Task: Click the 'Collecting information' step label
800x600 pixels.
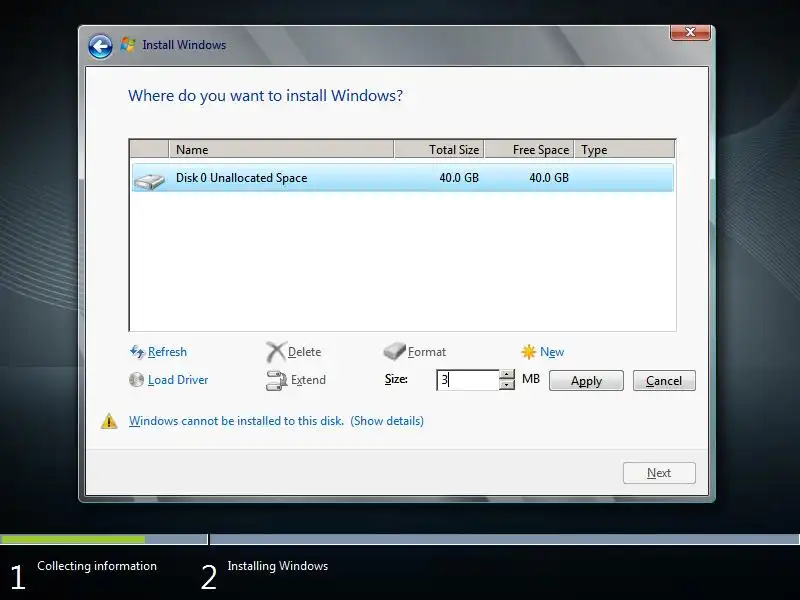Action: (x=97, y=566)
